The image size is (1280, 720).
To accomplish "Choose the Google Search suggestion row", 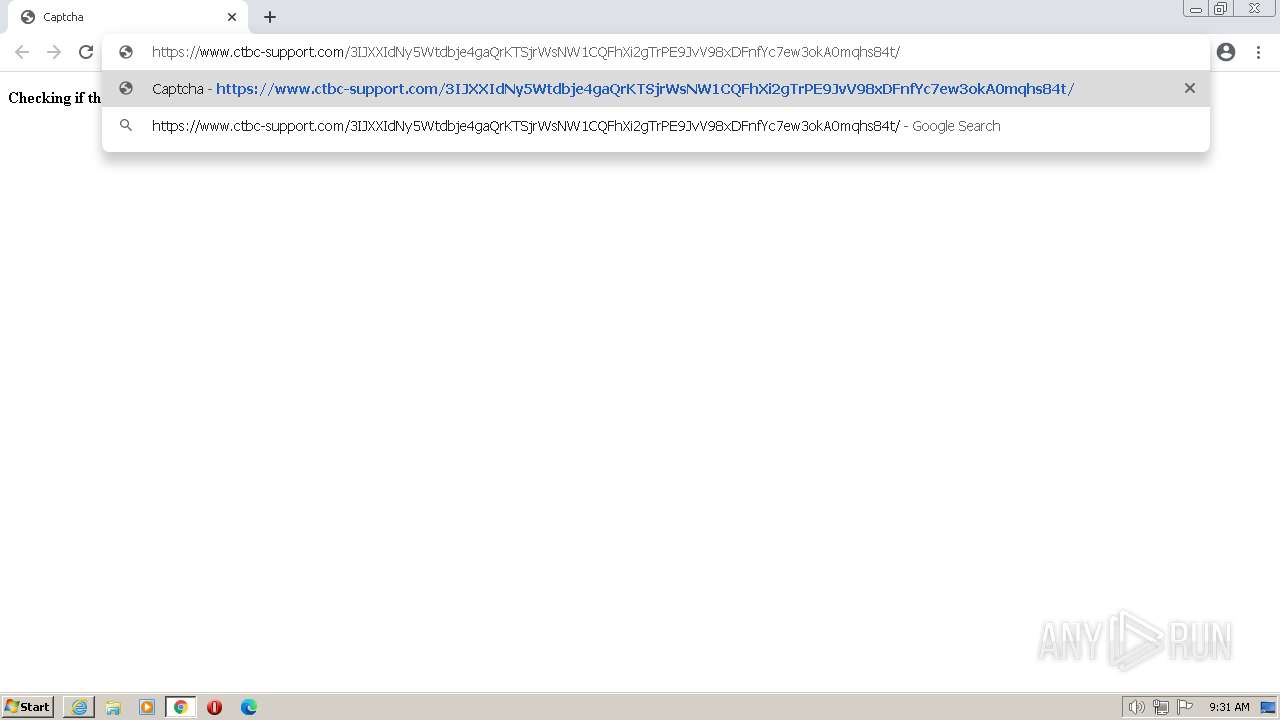I will (x=656, y=126).
